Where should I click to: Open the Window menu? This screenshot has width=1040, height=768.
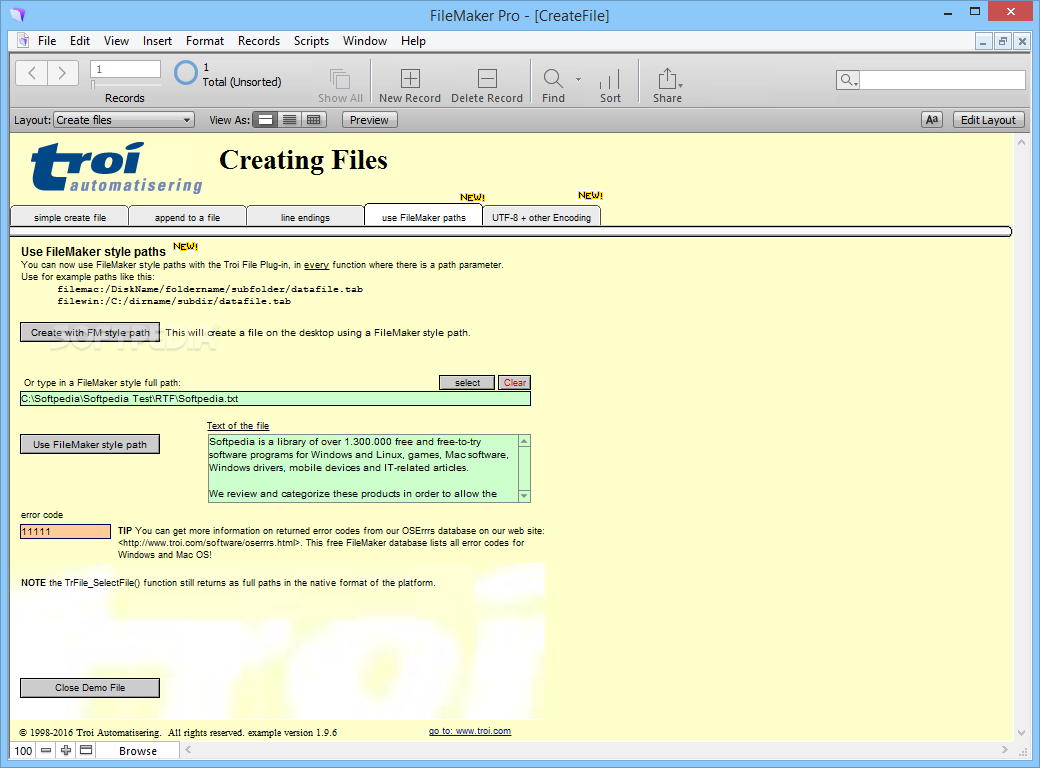pos(365,40)
